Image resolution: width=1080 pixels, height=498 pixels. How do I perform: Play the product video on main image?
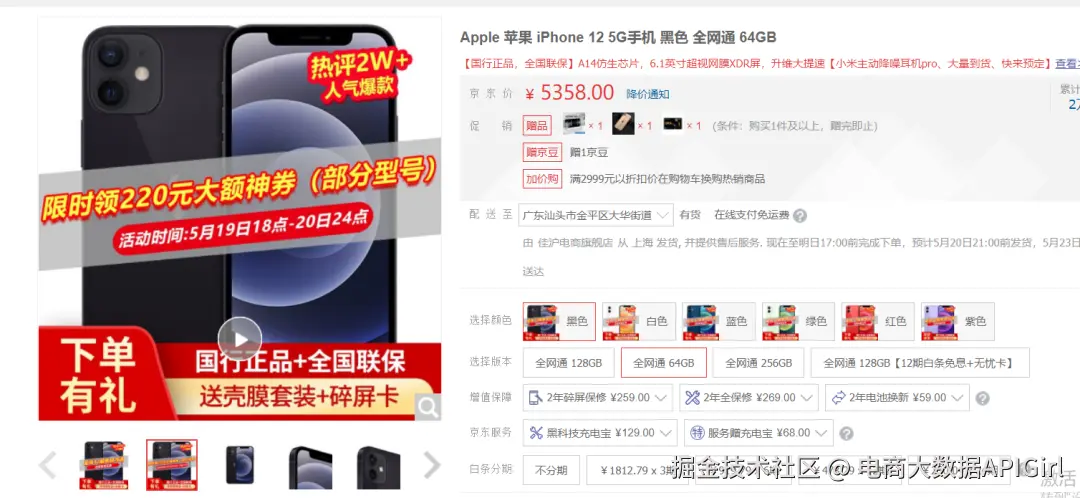point(240,339)
